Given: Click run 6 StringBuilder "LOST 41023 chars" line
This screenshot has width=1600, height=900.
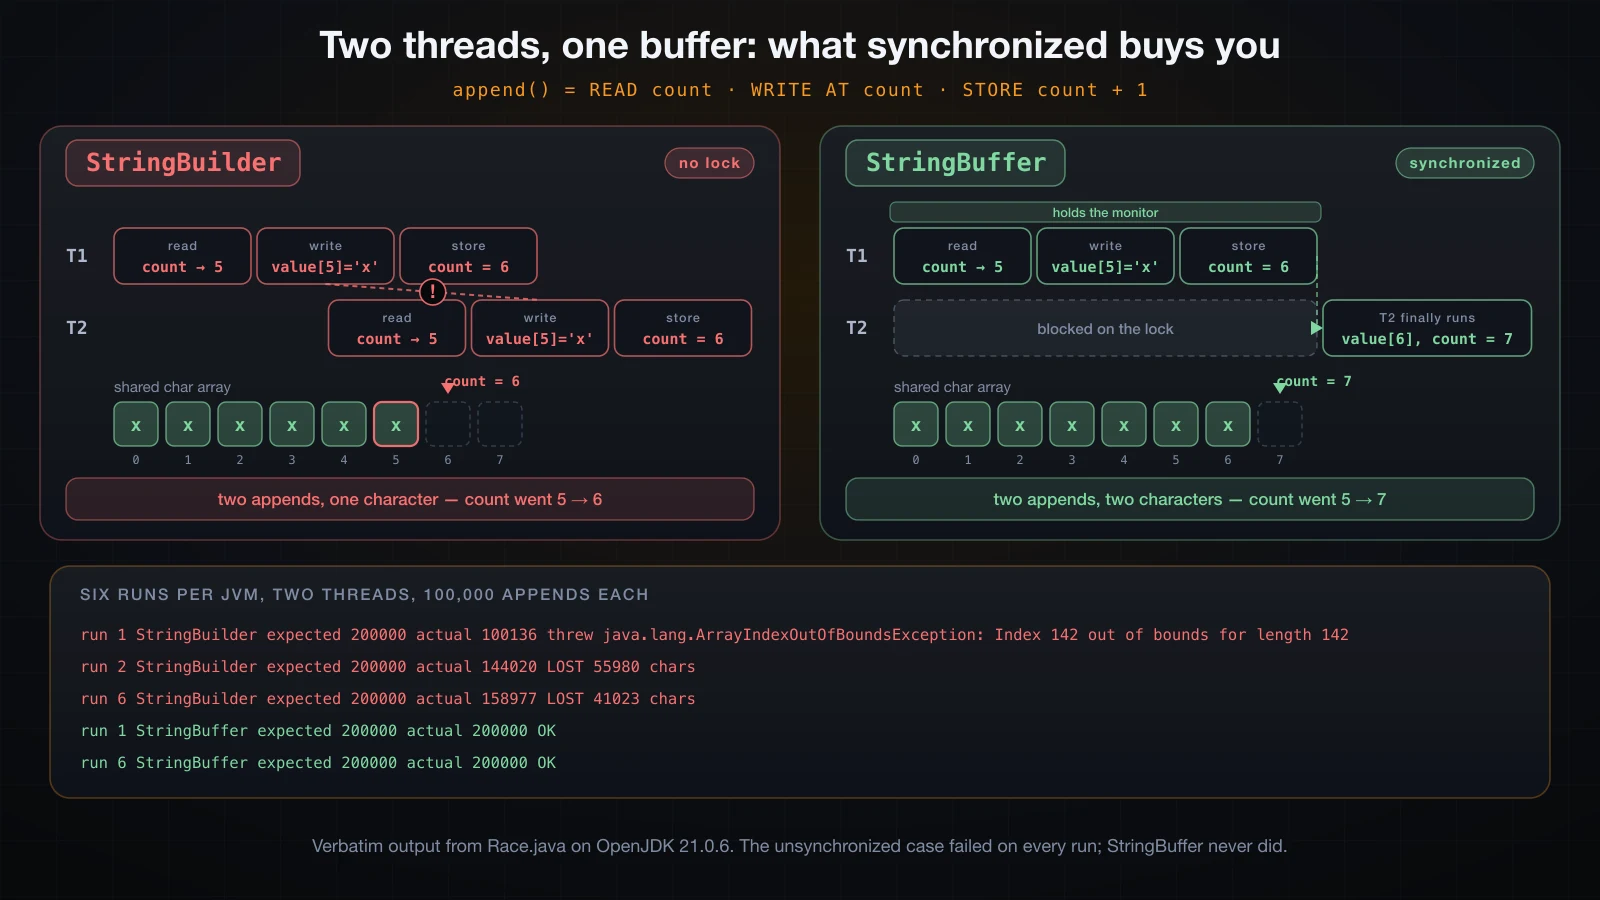Looking at the screenshot, I should 388,698.
